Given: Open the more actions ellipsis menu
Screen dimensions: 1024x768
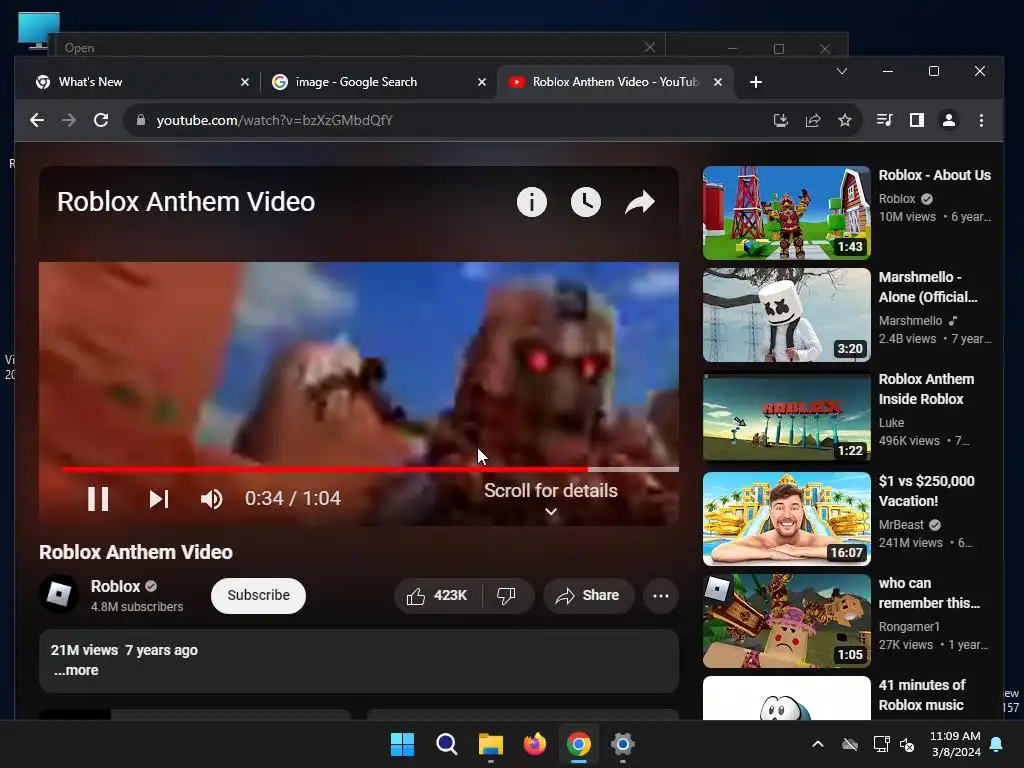Looking at the screenshot, I should click(x=660, y=596).
